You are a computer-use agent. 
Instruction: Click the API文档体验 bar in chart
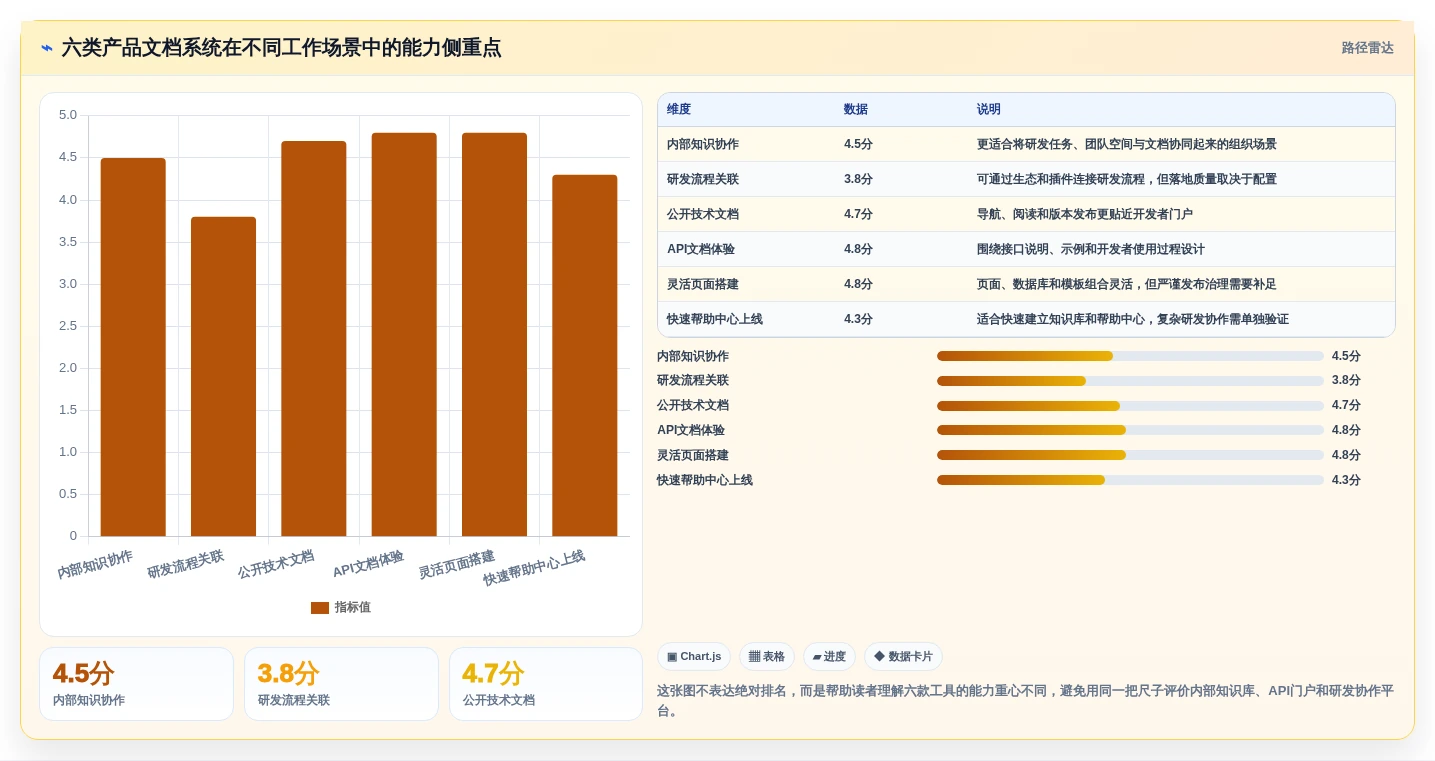[x=404, y=334]
